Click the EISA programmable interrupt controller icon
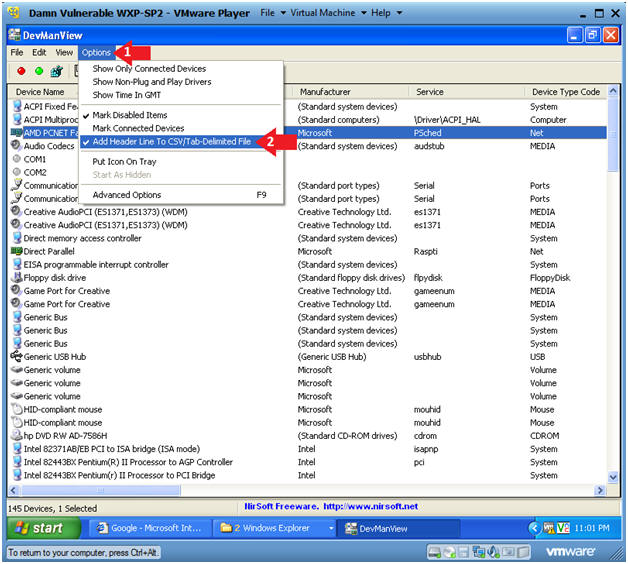 tap(17, 264)
